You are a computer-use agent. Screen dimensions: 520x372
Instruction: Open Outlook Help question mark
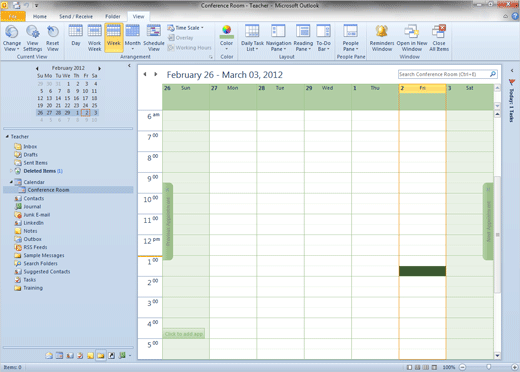[515, 16]
